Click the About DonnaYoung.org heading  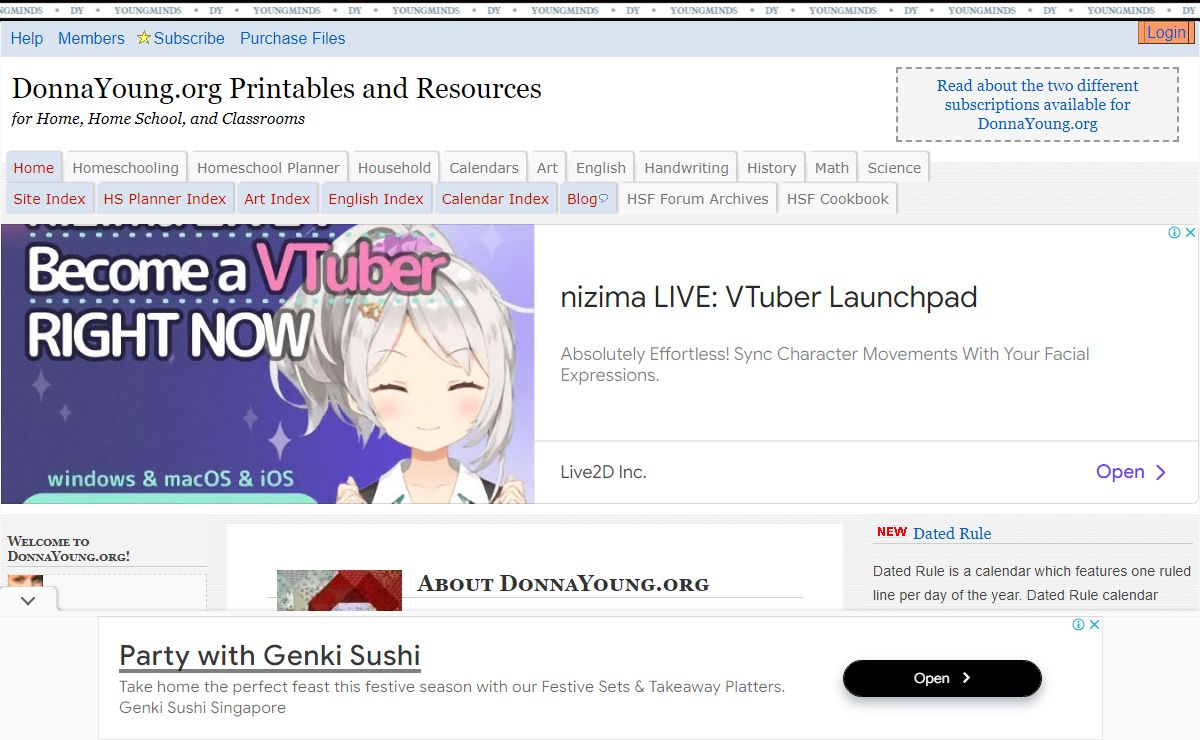[x=563, y=584]
